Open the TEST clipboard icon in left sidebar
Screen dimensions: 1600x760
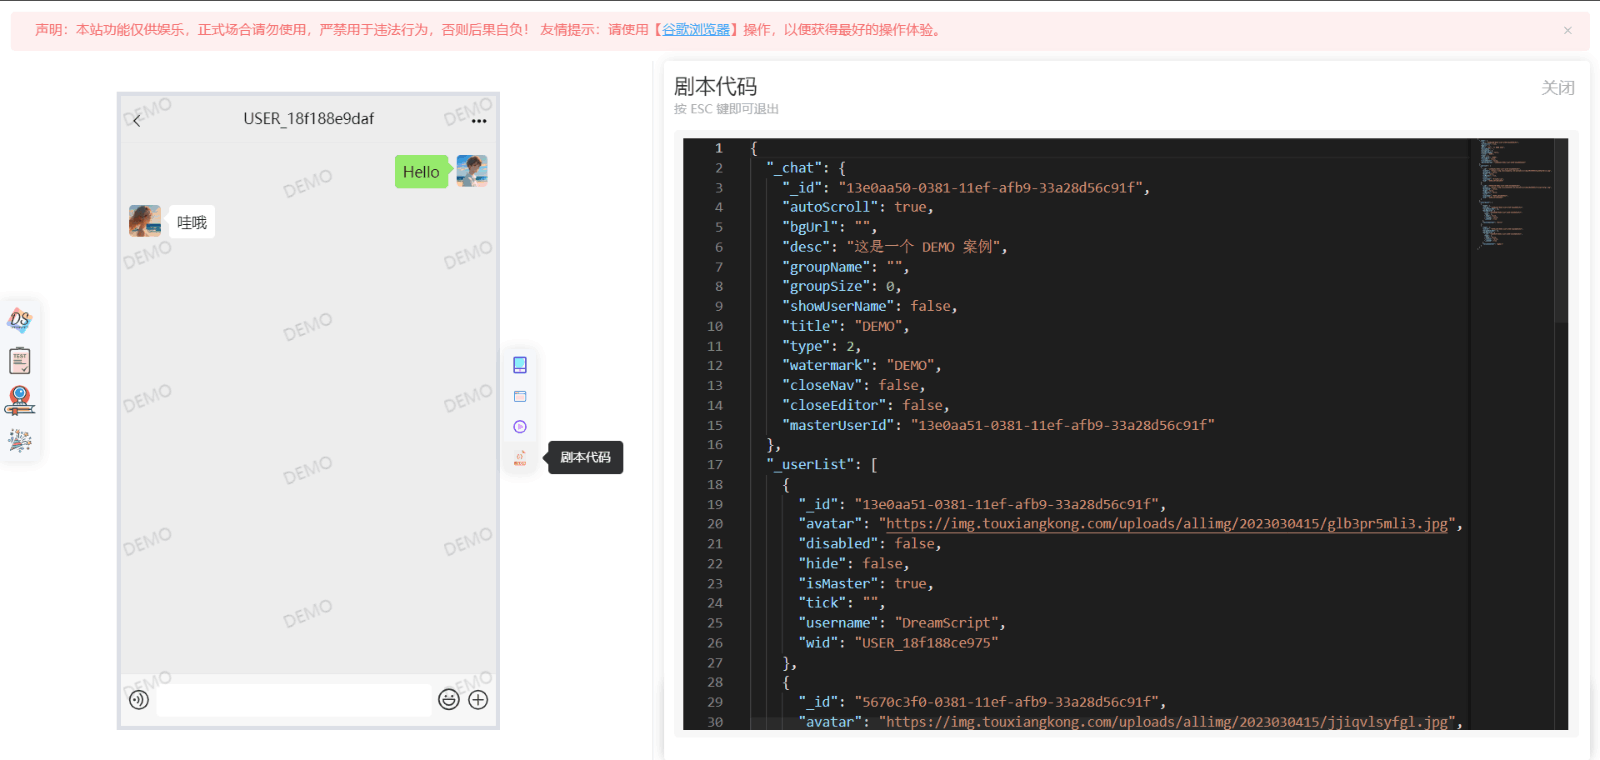coord(20,360)
